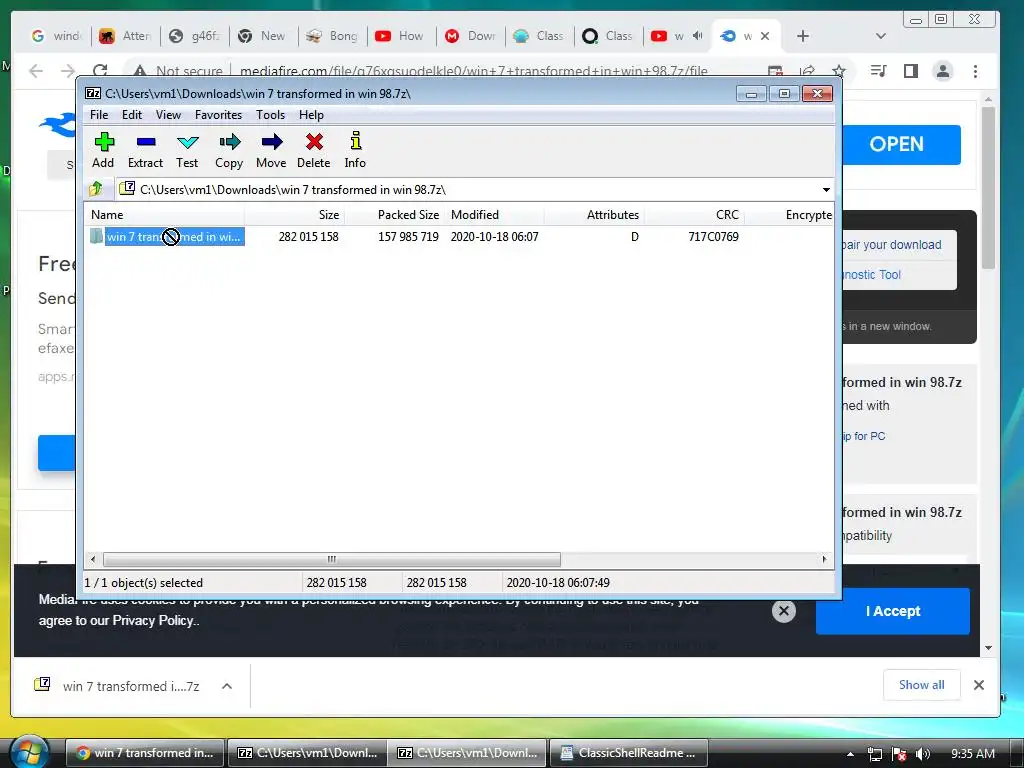Click the Chrome back arrow
The height and width of the screenshot is (768, 1024).
coord(37,71)
